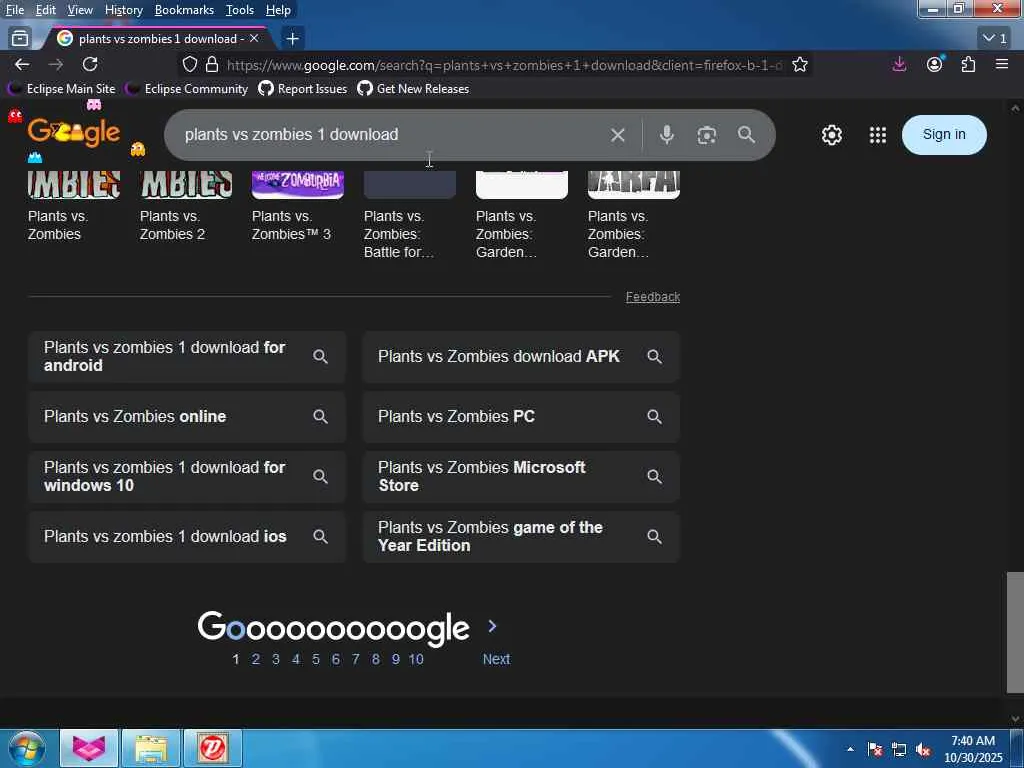Open Eclipse Main Site bookmark
1024x768 pixels.
point(63,89)
